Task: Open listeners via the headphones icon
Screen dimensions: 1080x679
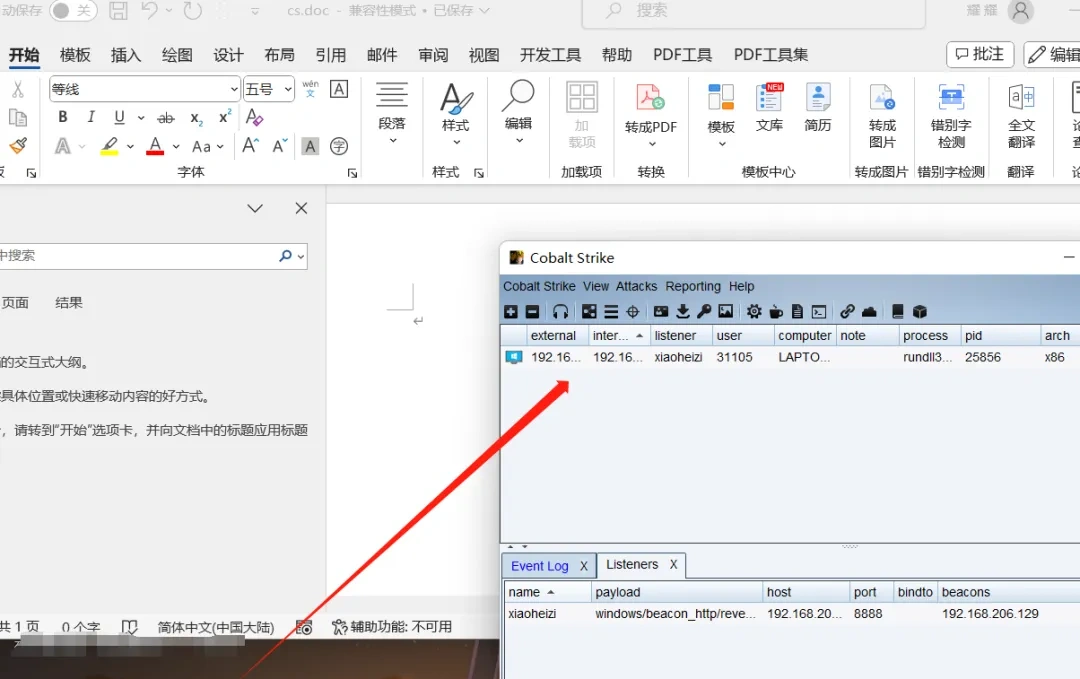Action: coord(561,312)
